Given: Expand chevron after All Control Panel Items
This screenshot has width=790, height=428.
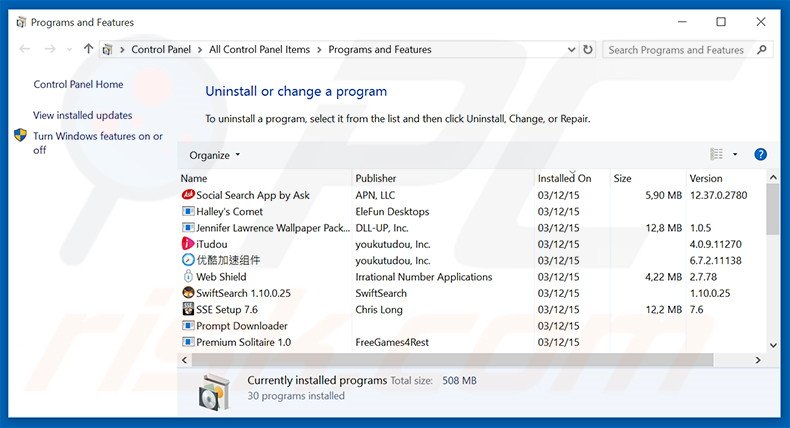Looking at the screenshot, I should click(x=319, y=49).
